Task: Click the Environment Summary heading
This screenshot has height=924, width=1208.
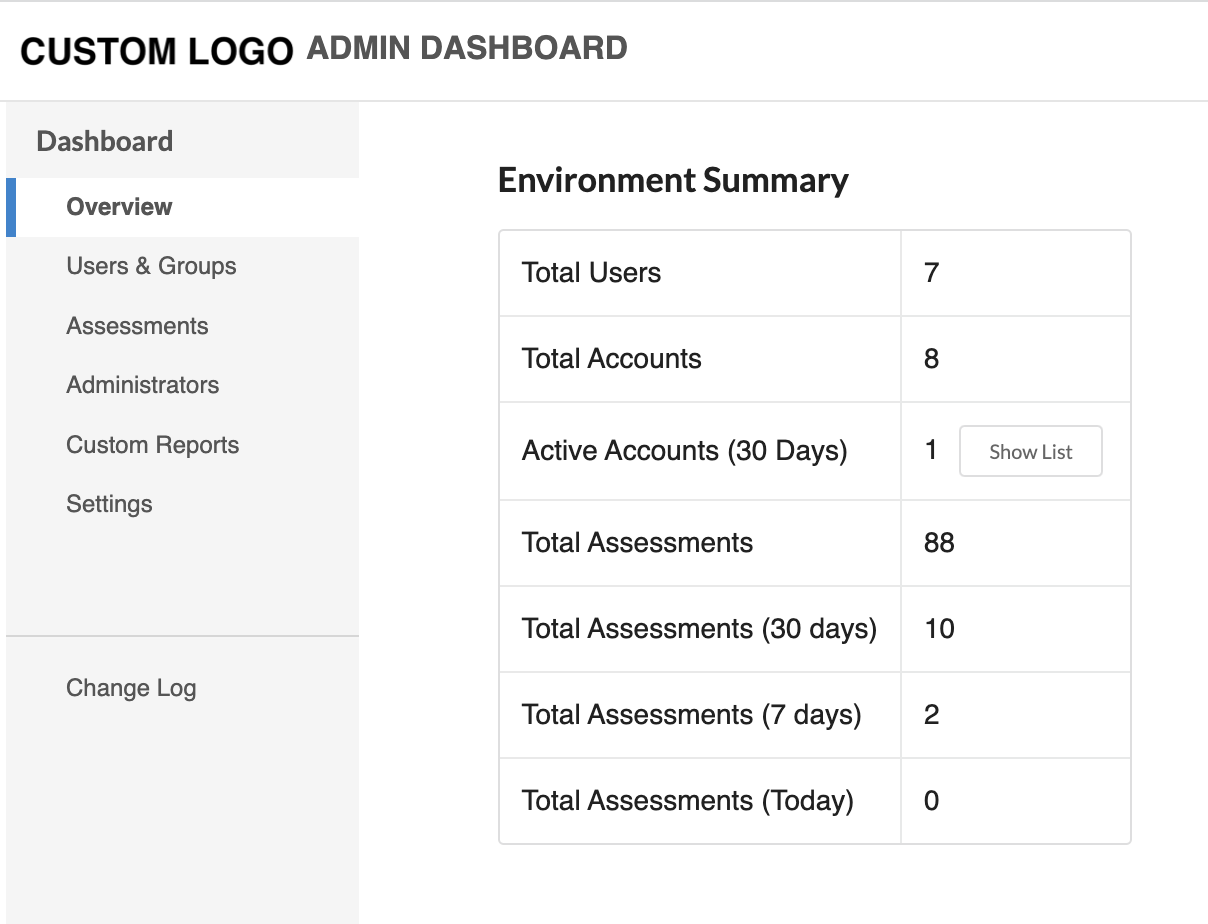Action: click(673, 181)
